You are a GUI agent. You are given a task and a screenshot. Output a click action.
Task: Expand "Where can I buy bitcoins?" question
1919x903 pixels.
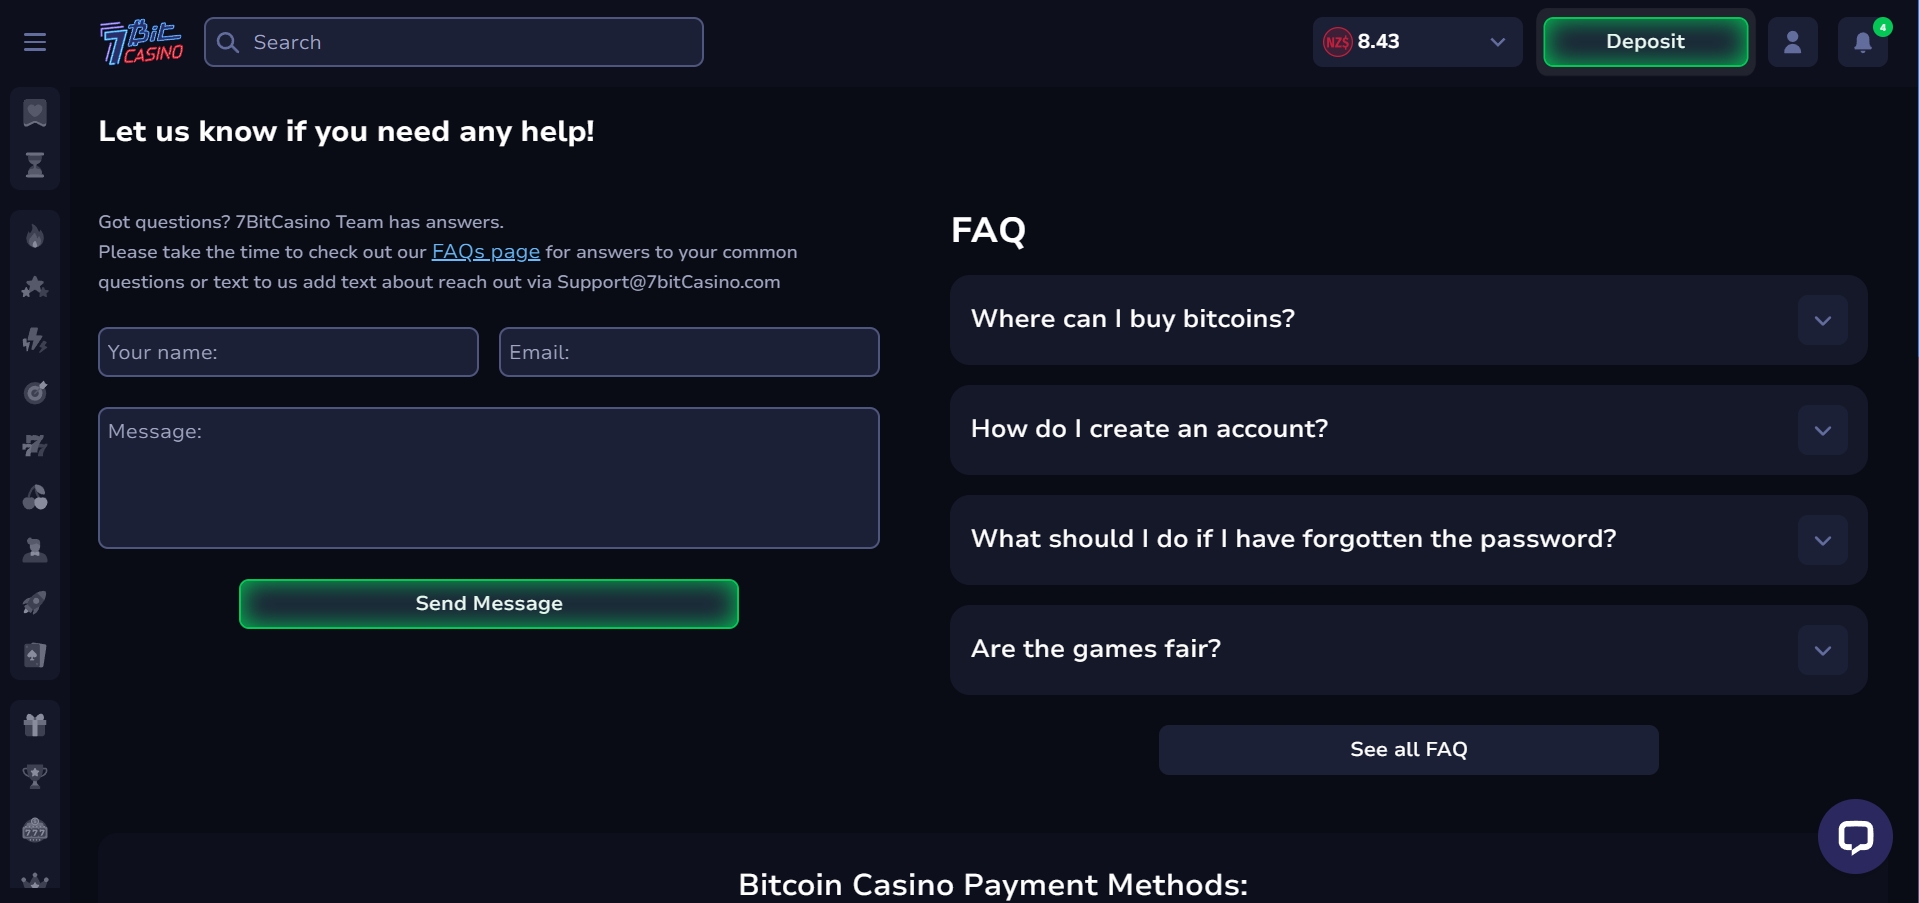(x=1409, y=320)
